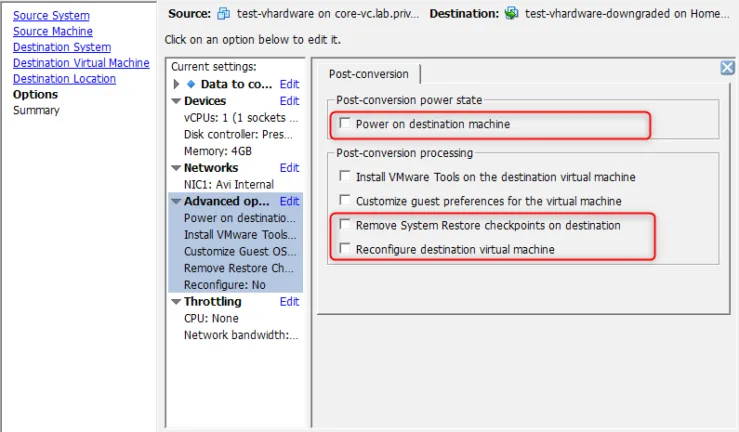
Task: Click the source virtual machine icon
Action: tap(223, 14)
